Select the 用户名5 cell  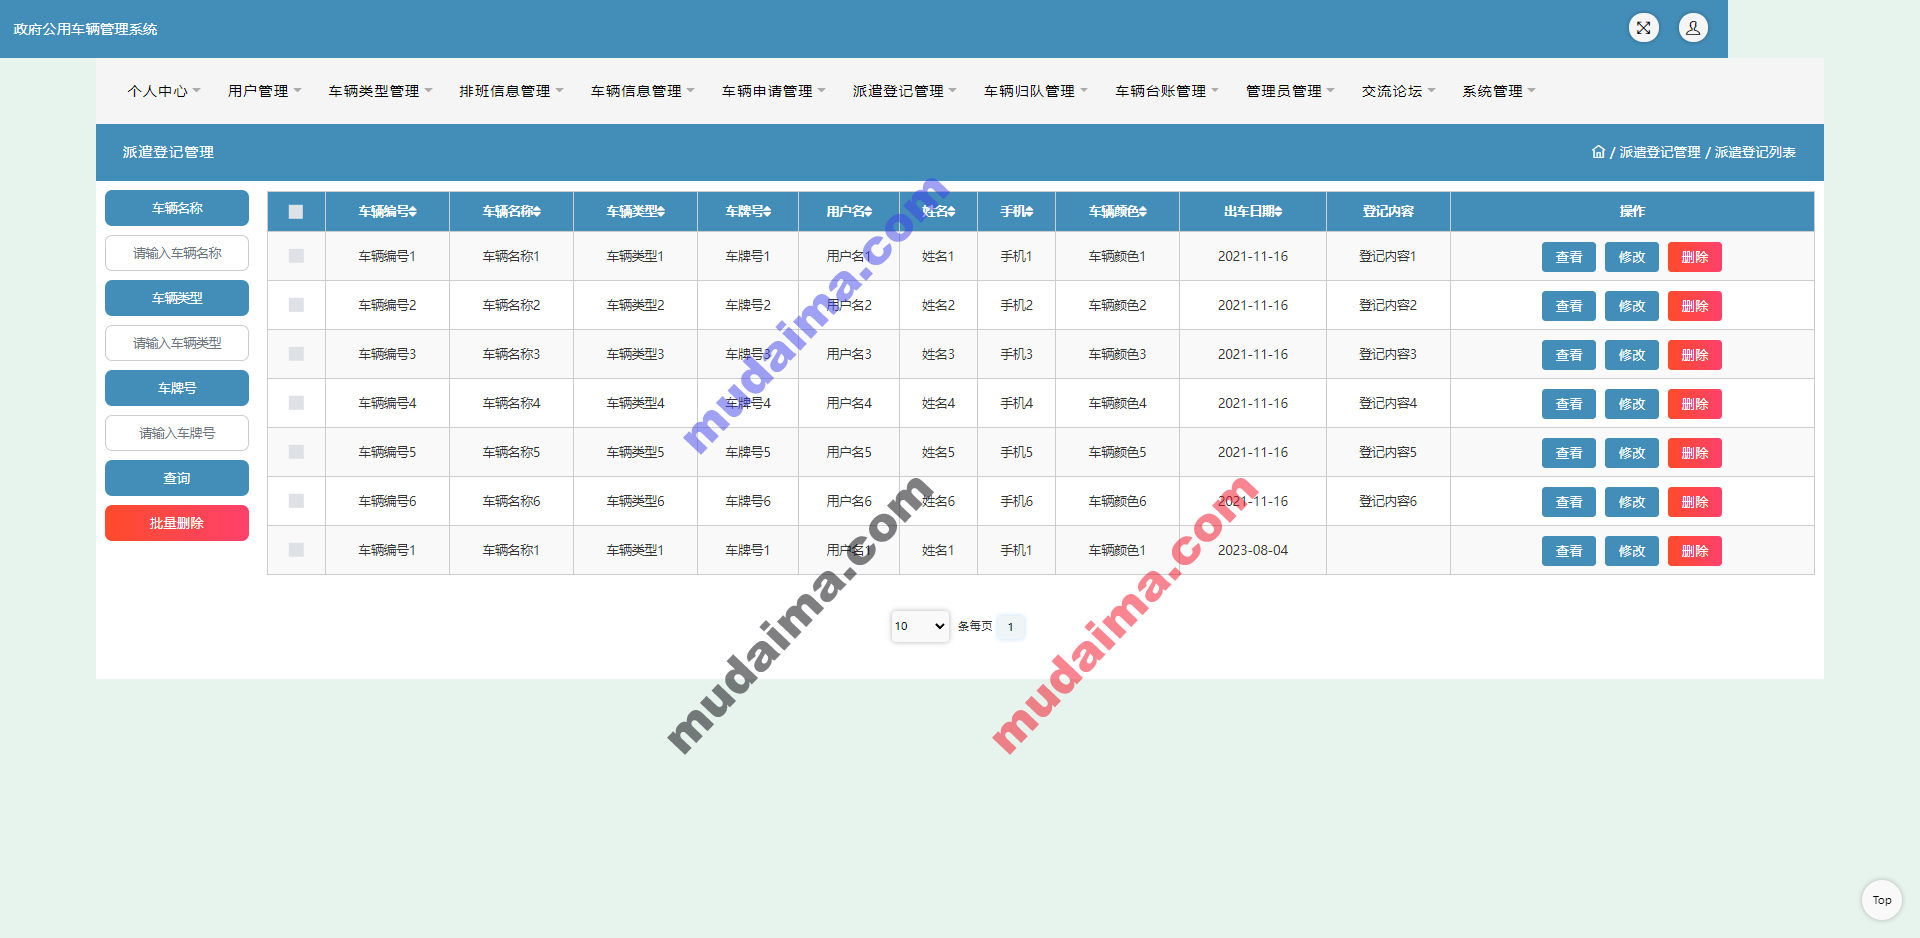click(849, 452)
